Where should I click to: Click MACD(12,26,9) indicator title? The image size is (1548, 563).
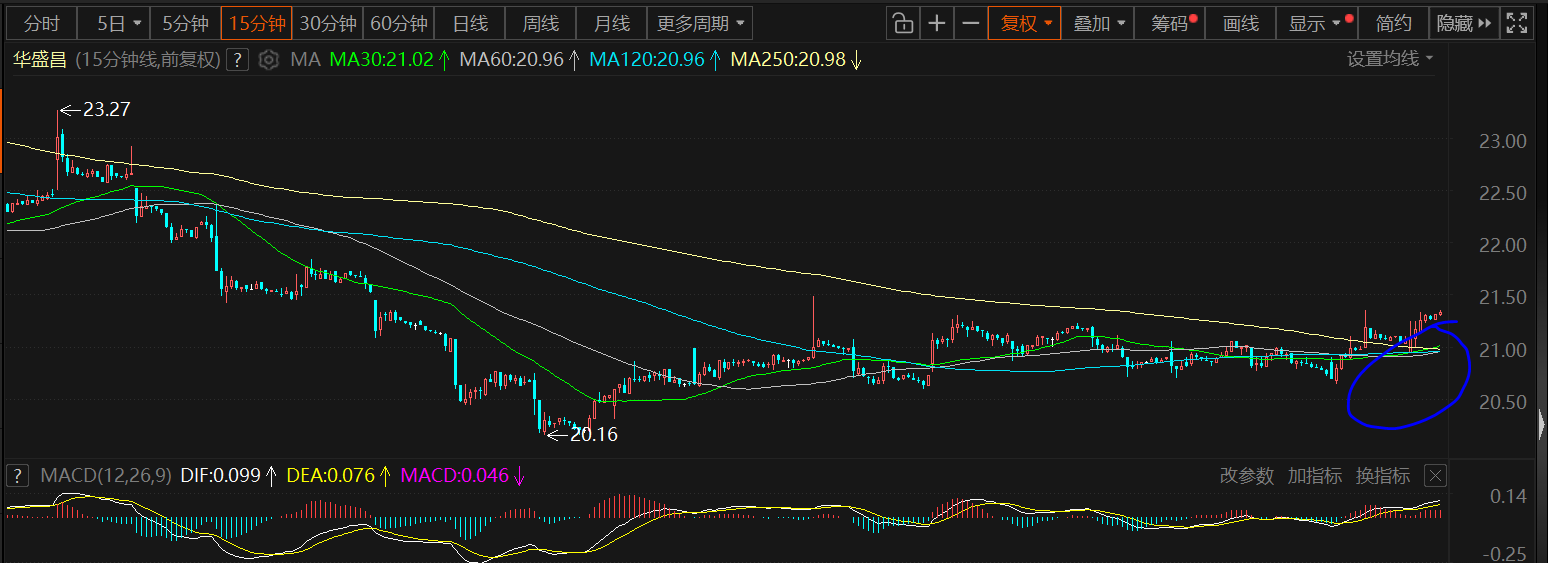click(x=107, y=475)
